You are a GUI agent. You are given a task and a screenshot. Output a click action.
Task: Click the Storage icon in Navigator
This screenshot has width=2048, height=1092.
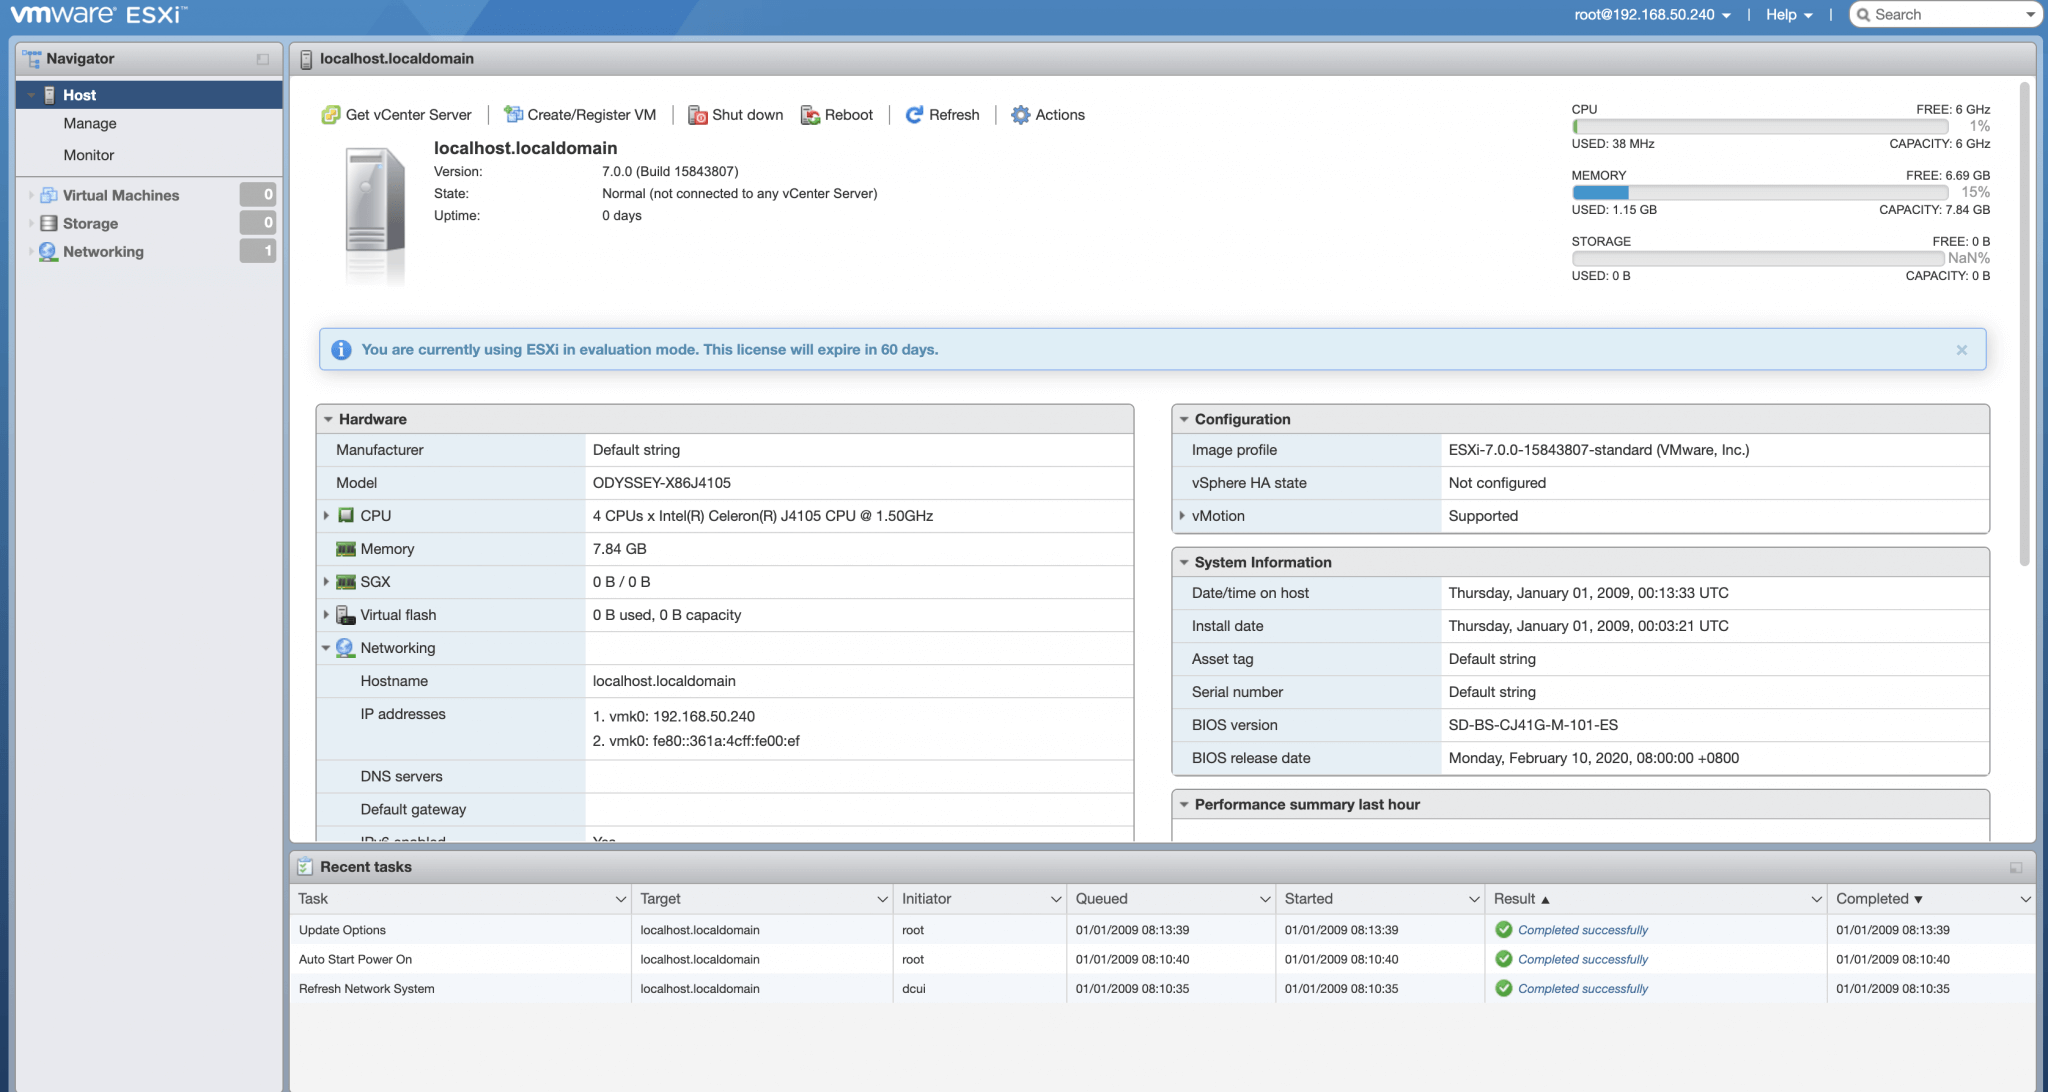point(49,223)
